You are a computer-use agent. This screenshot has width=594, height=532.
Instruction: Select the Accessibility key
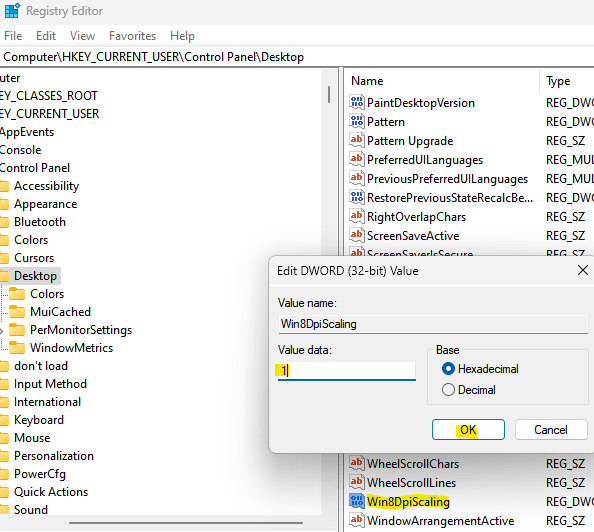(47, 186)
